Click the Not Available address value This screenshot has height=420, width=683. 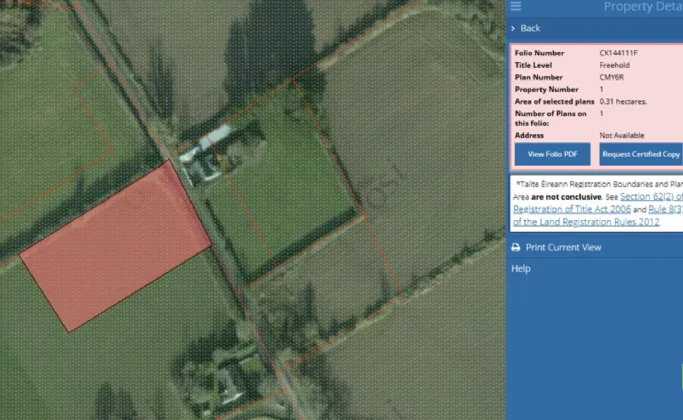(622, 135)
